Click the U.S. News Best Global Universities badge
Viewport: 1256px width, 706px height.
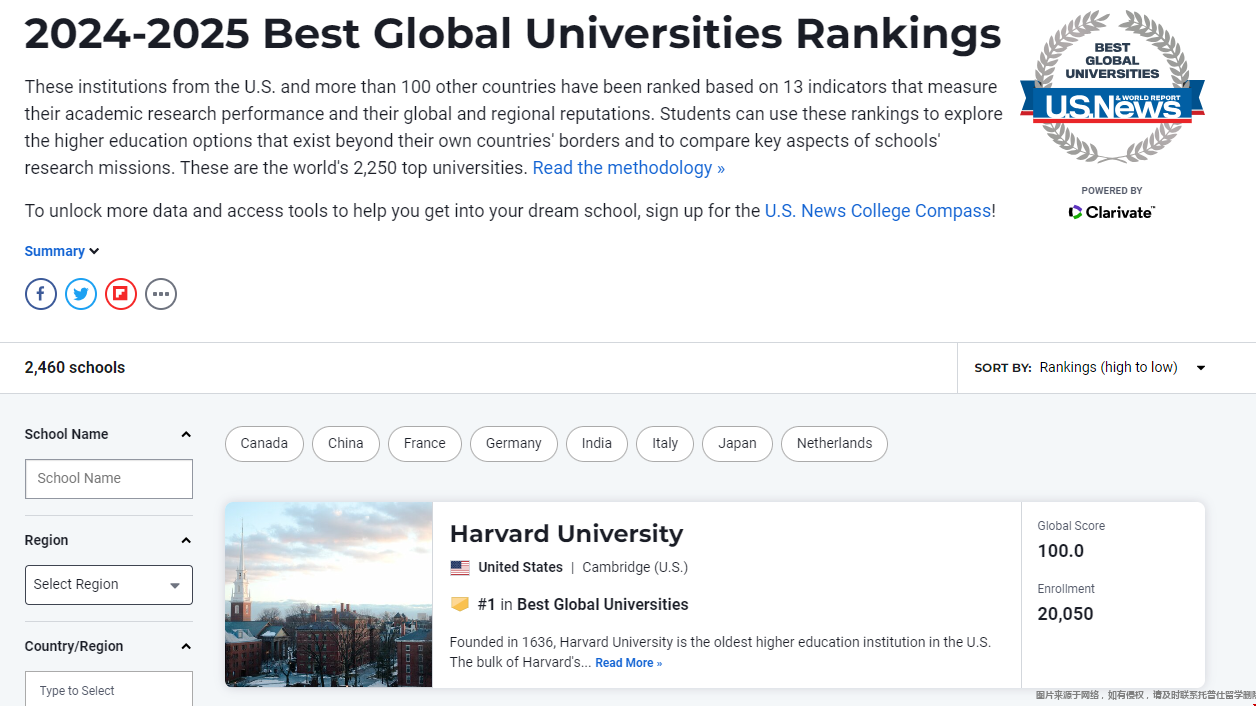(x=1112, y=87)
